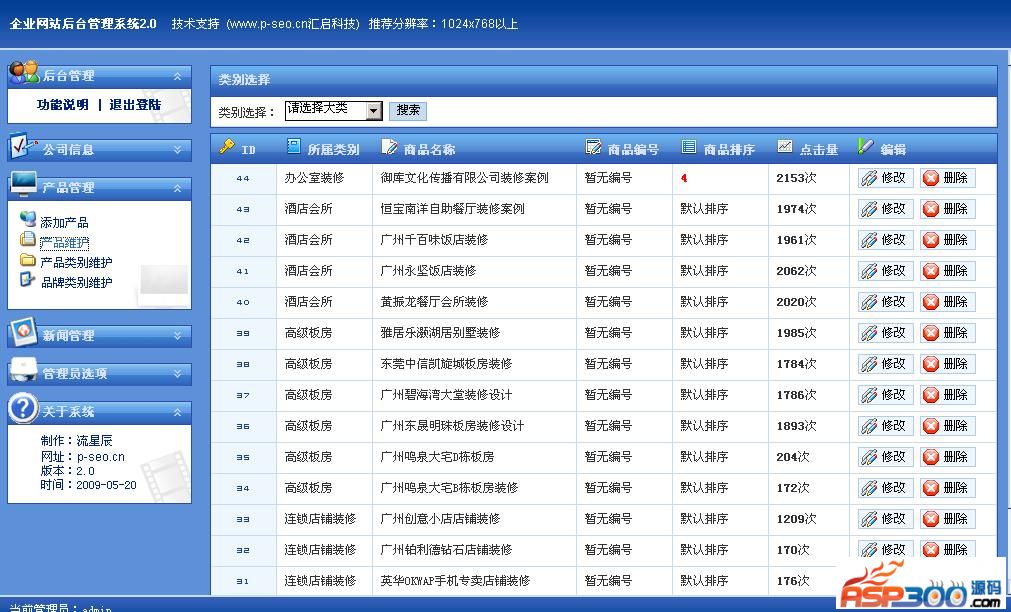Click the key icon beside ID column header
1011x612 pixels.
tap(227, 148)
